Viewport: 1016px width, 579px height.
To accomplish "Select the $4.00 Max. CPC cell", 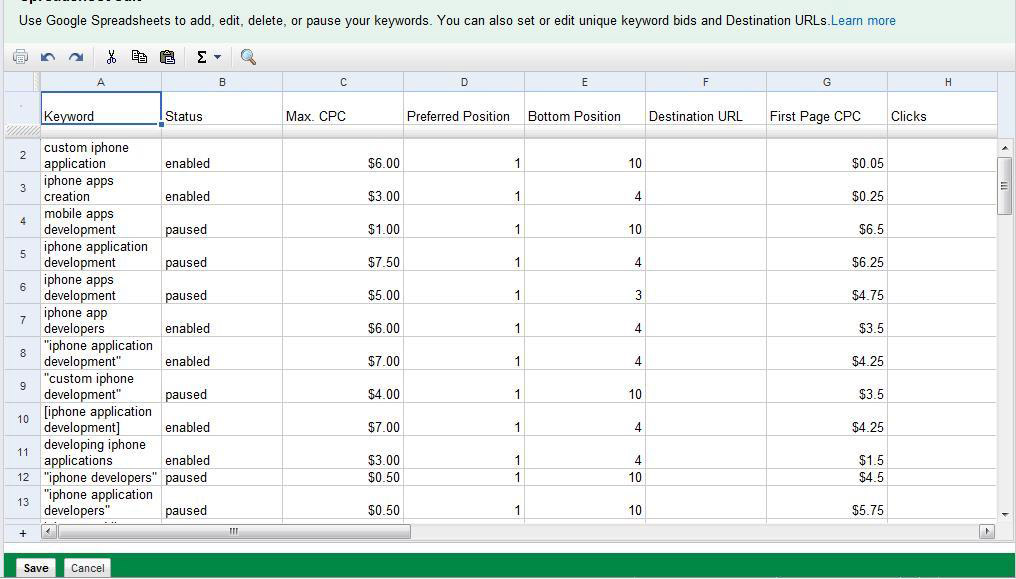I will pyautogui.click(x=343, y=387).
